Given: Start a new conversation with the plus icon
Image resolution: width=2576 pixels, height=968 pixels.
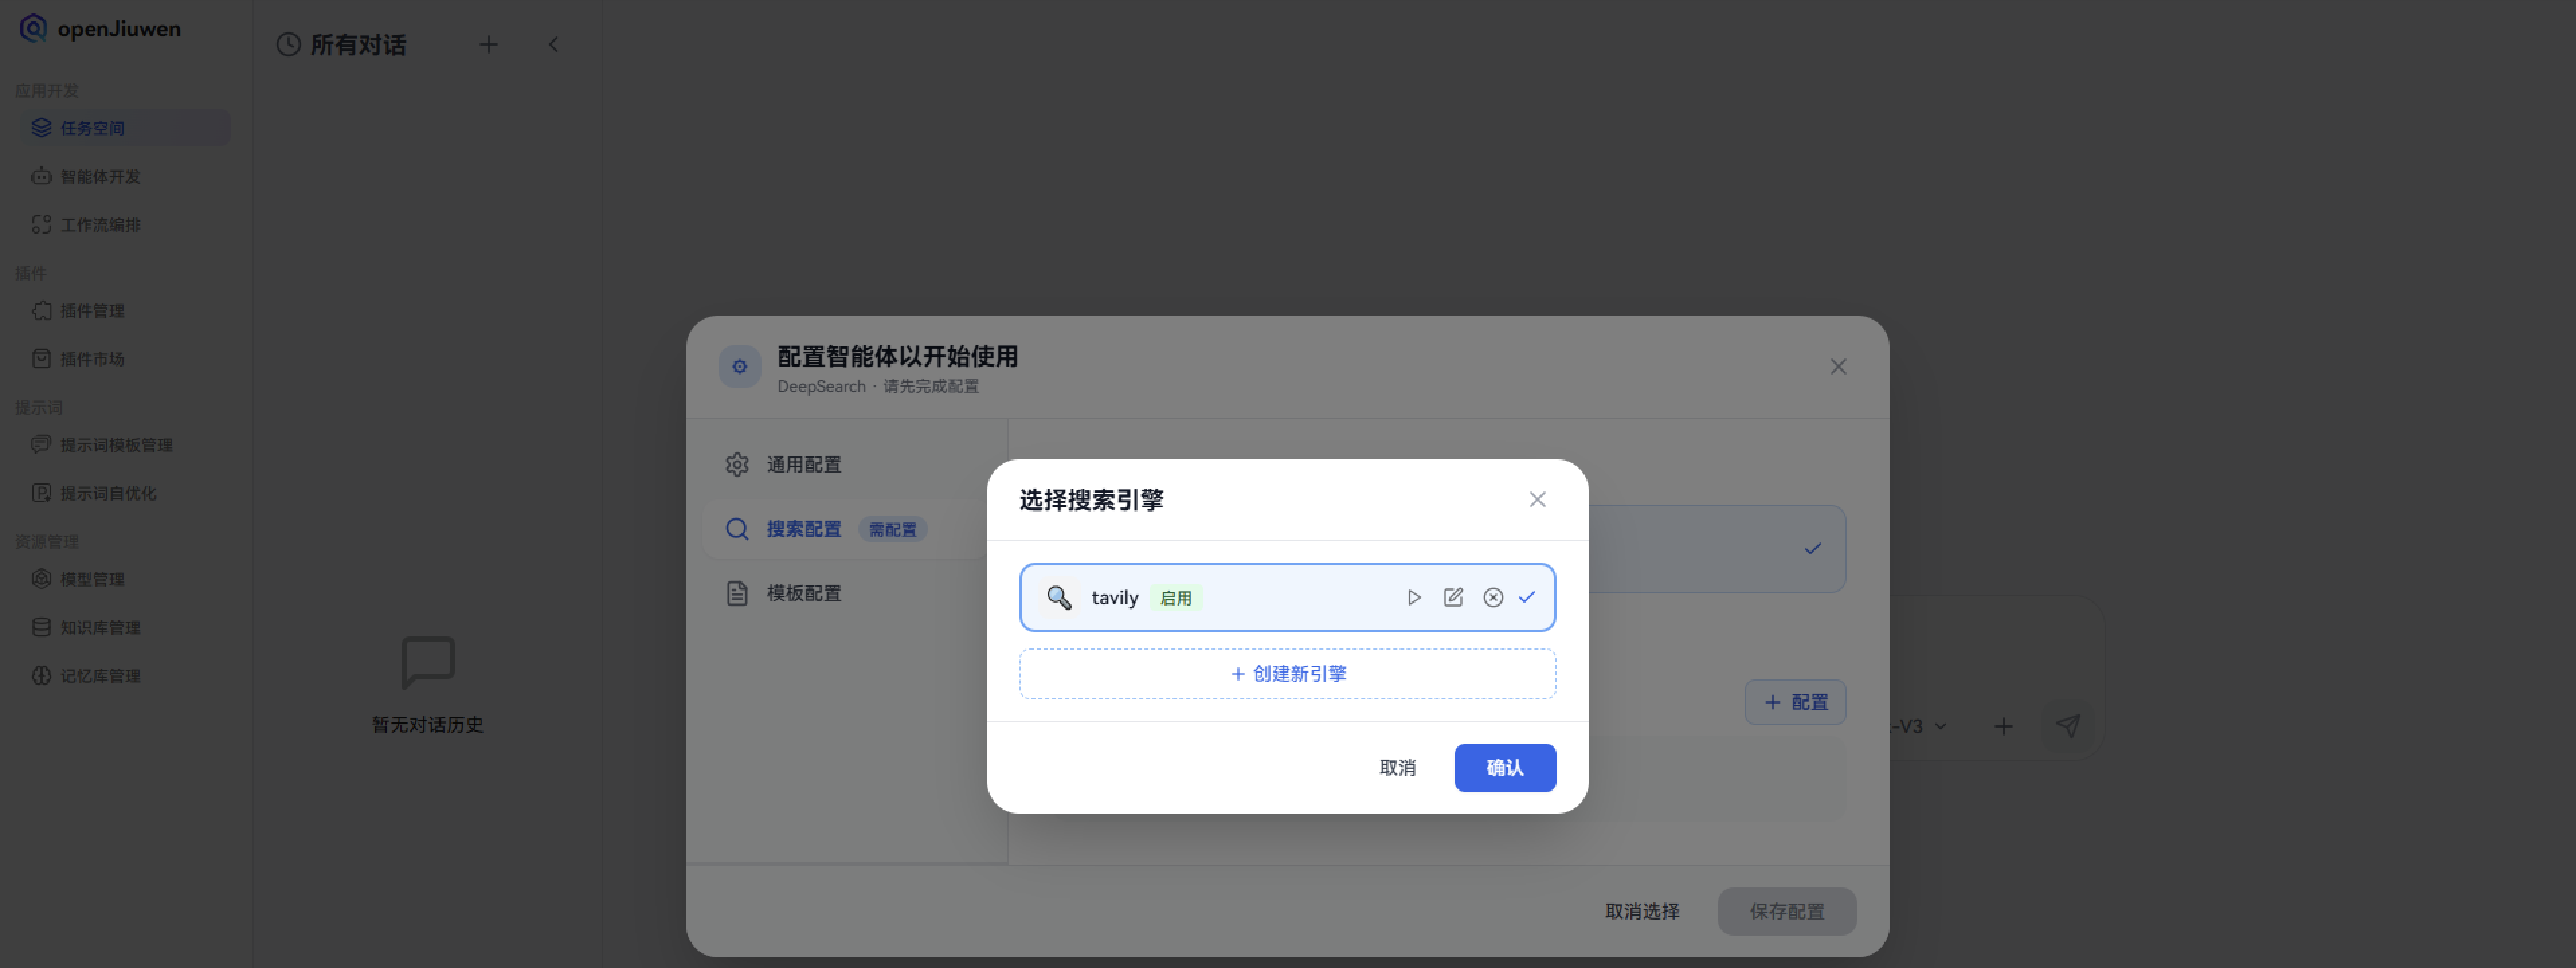Looking at the screenshot, I should click(489, 44).
